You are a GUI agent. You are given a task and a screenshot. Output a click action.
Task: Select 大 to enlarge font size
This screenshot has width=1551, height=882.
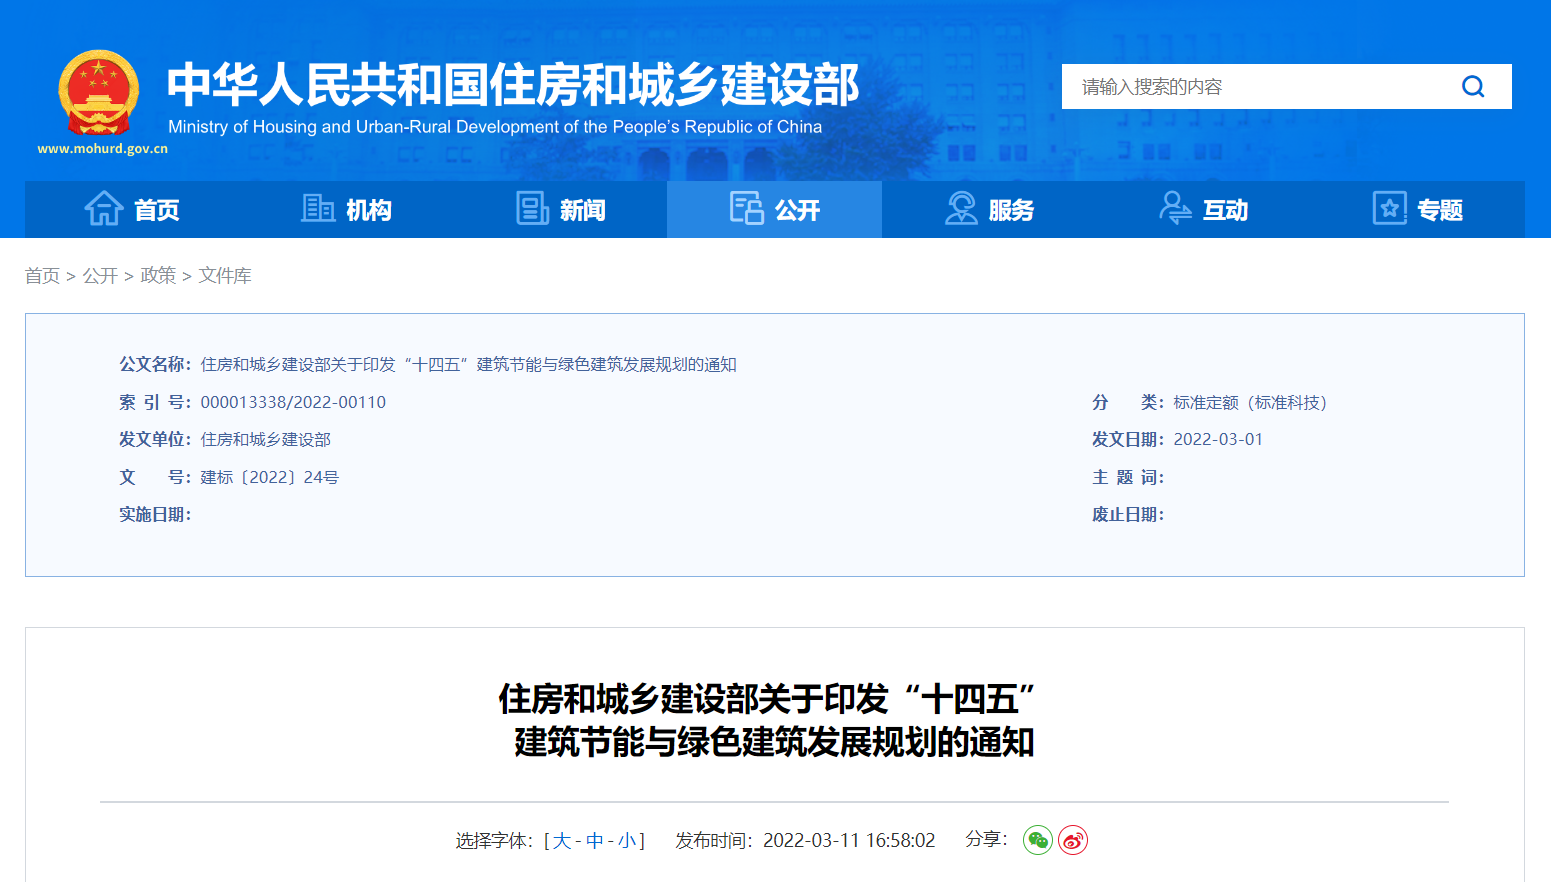coord(563,841)
